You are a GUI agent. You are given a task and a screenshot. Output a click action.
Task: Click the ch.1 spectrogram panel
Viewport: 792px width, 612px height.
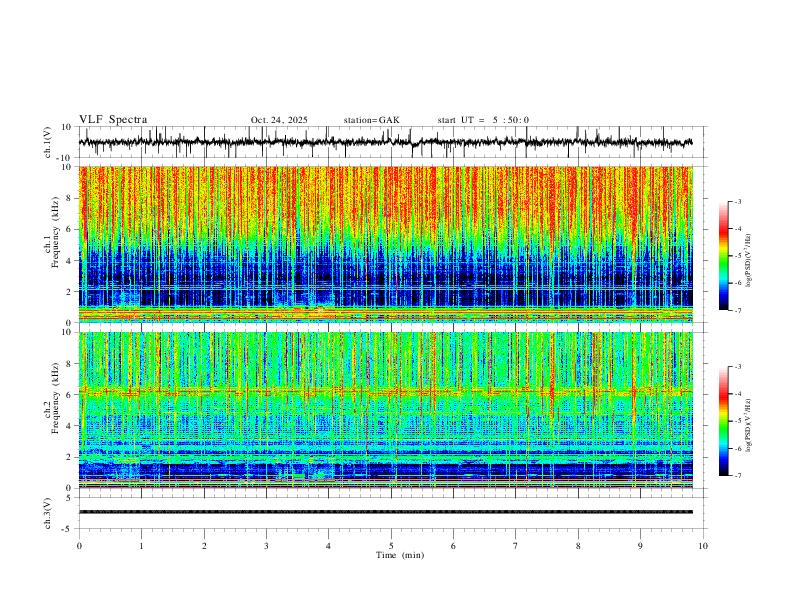386,244
